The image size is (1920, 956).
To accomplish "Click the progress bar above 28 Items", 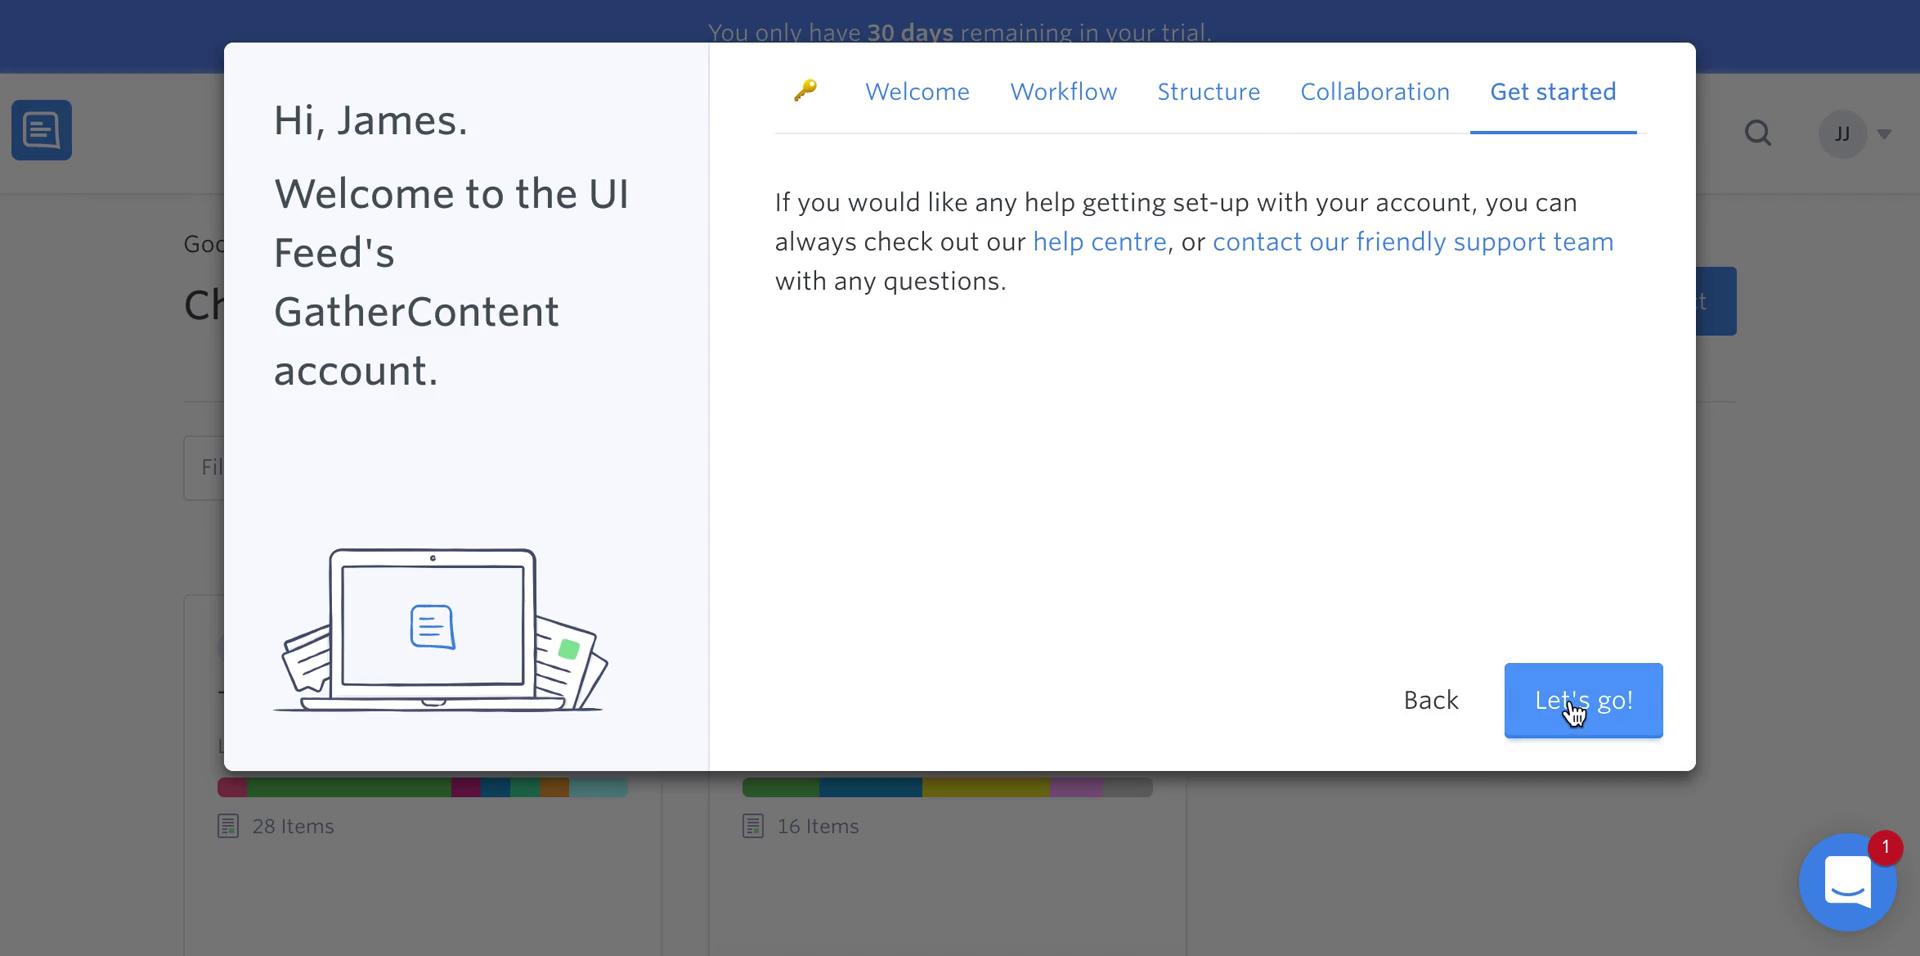I will [423, 787].
